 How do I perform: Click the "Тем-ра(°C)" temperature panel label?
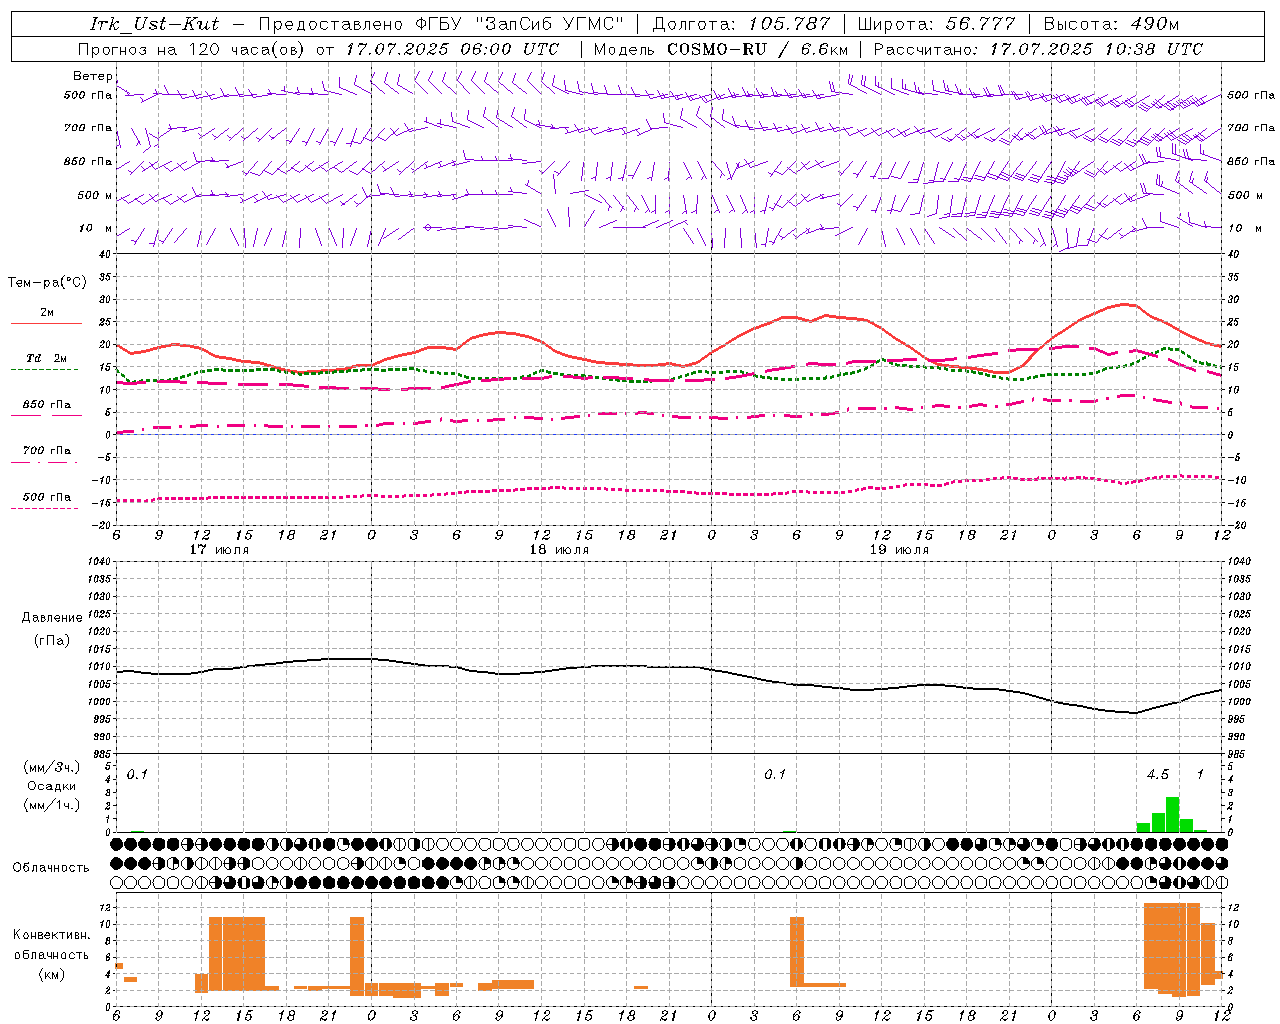47,283
